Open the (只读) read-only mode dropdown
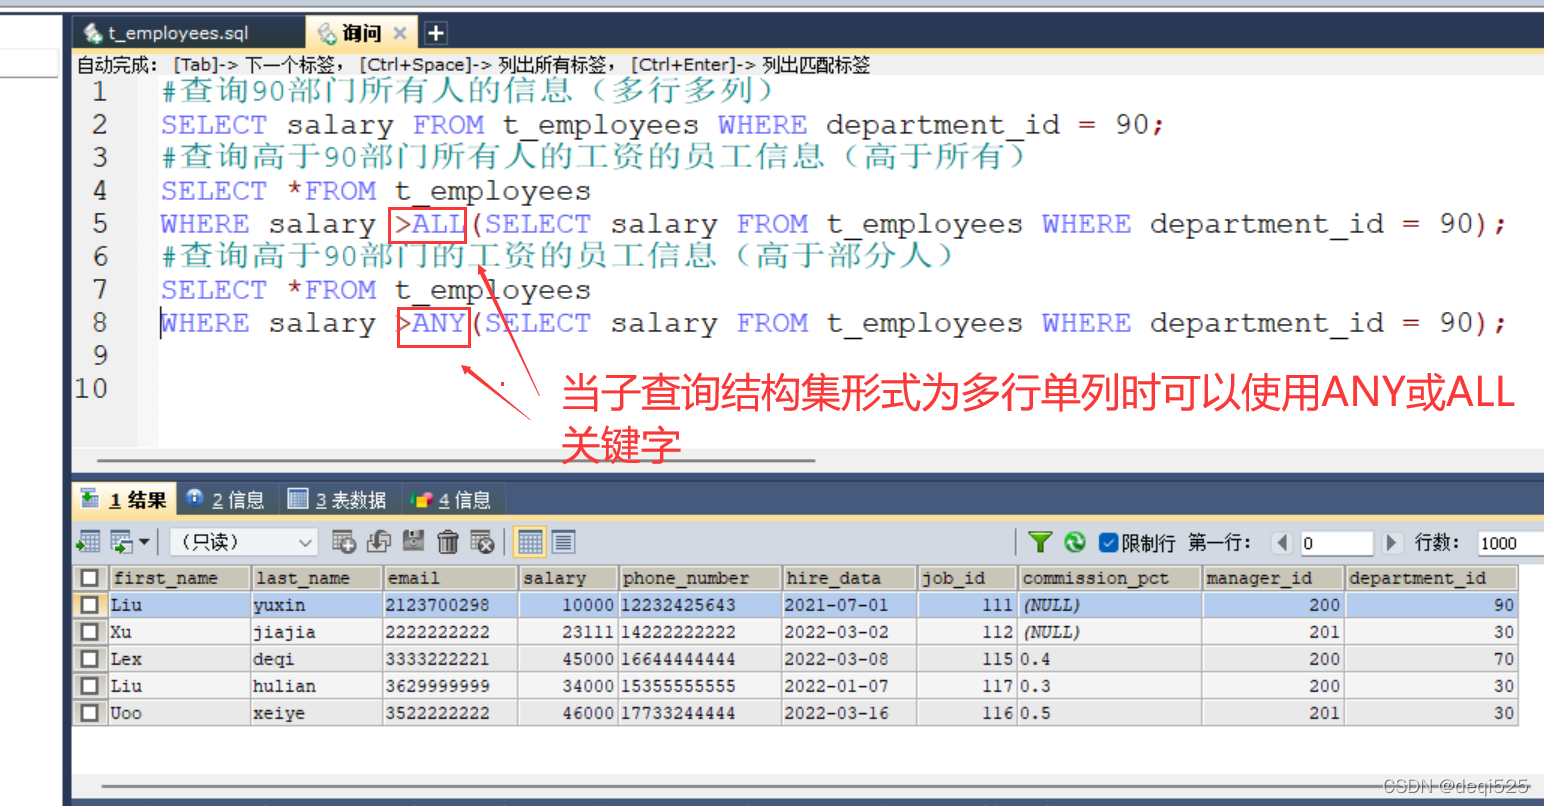The image size is (1544, 806). (x=243, y=542)
